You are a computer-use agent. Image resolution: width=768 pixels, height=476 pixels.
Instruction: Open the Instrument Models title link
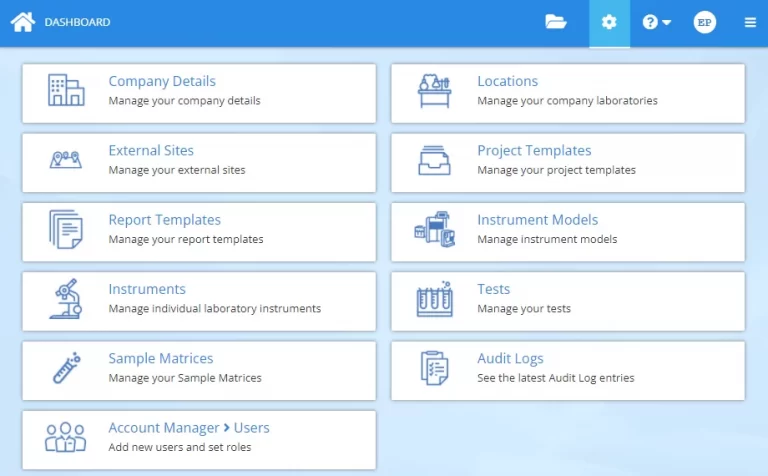pos(537,220)
